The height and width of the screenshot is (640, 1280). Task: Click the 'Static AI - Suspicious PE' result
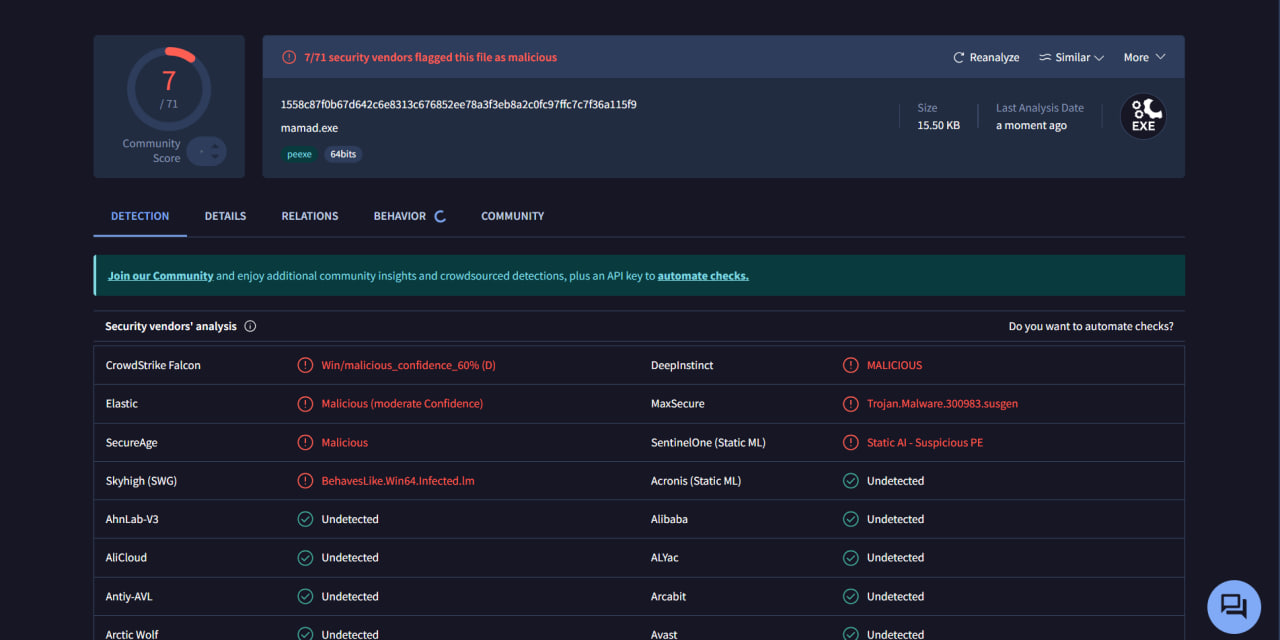click(925, 442)
